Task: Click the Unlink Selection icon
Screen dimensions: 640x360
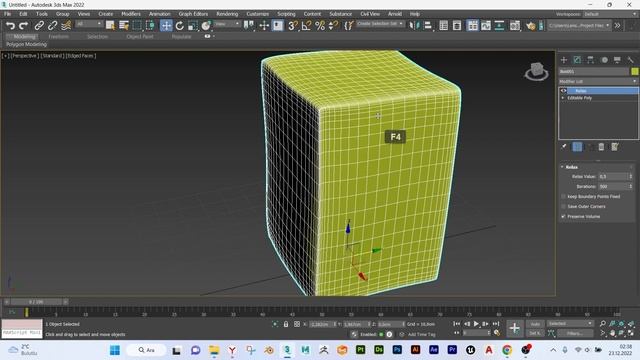Action: (x=52, y=26)
